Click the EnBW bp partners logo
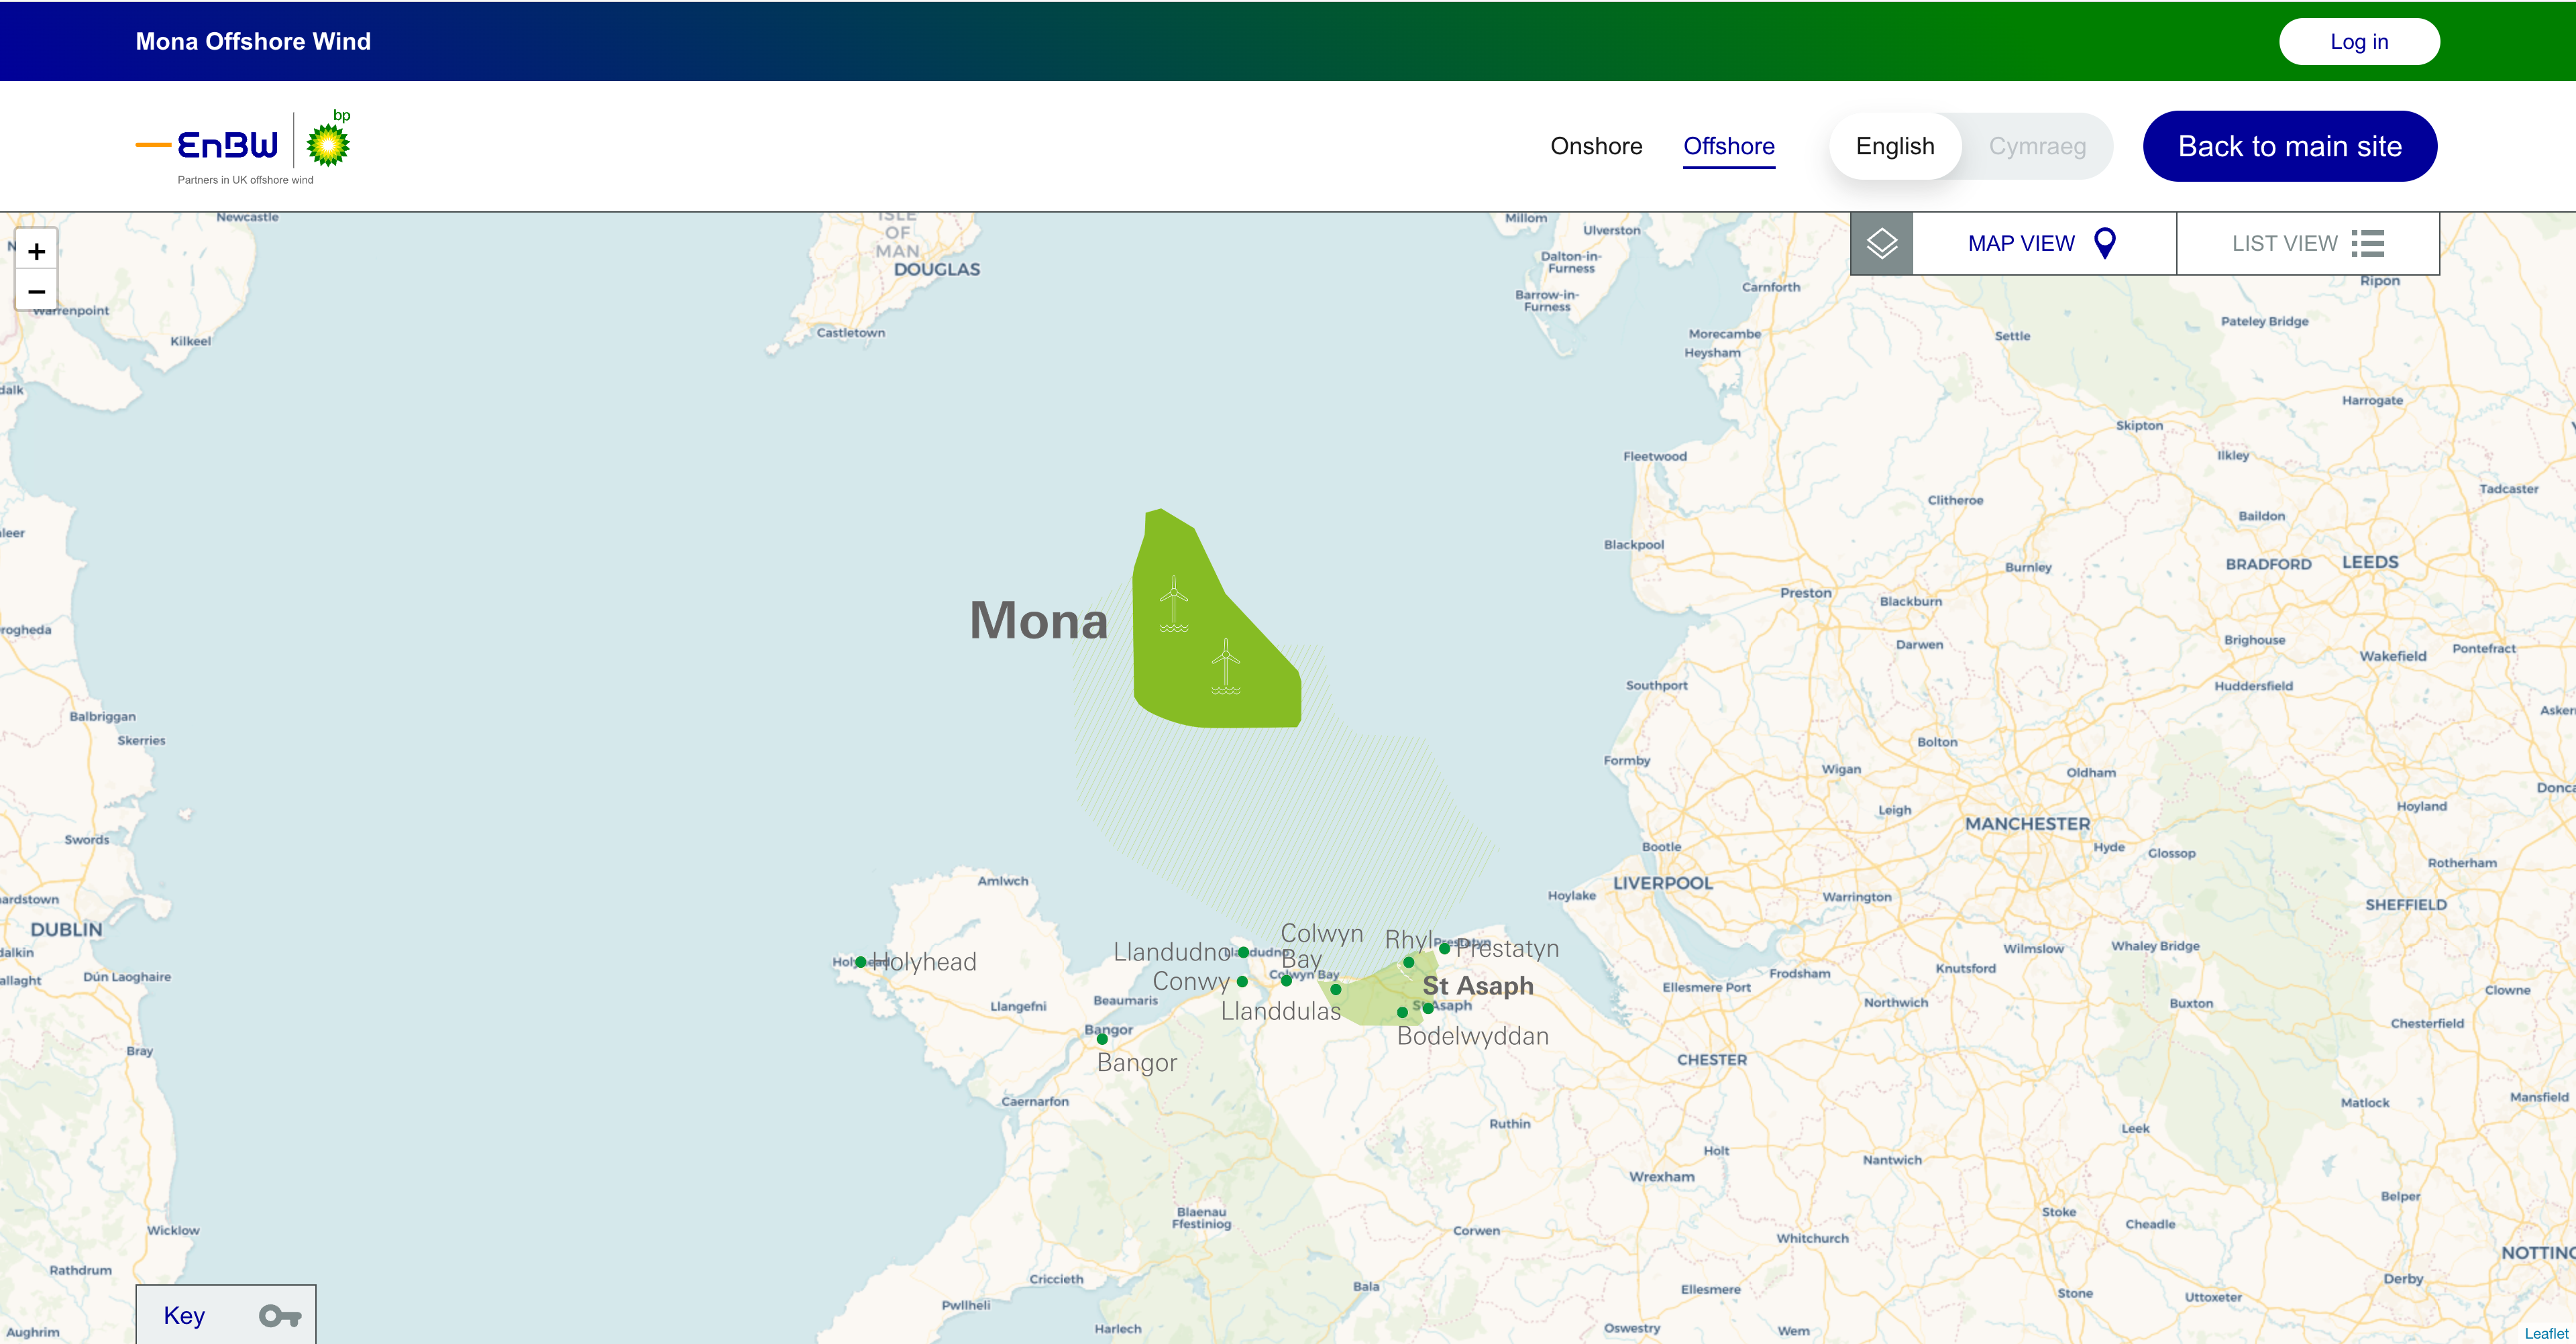 (244, 147)
